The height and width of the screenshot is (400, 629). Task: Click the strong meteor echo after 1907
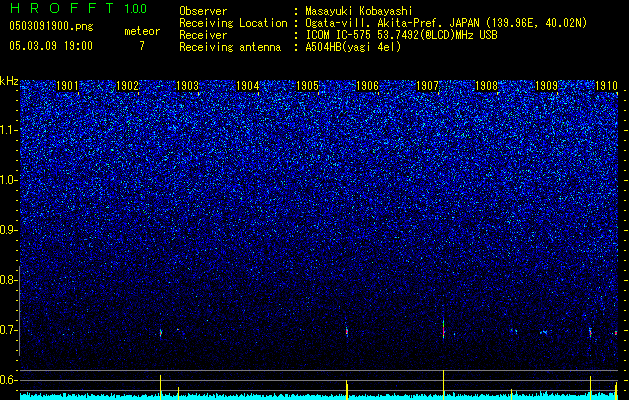(x=444, y=330)
